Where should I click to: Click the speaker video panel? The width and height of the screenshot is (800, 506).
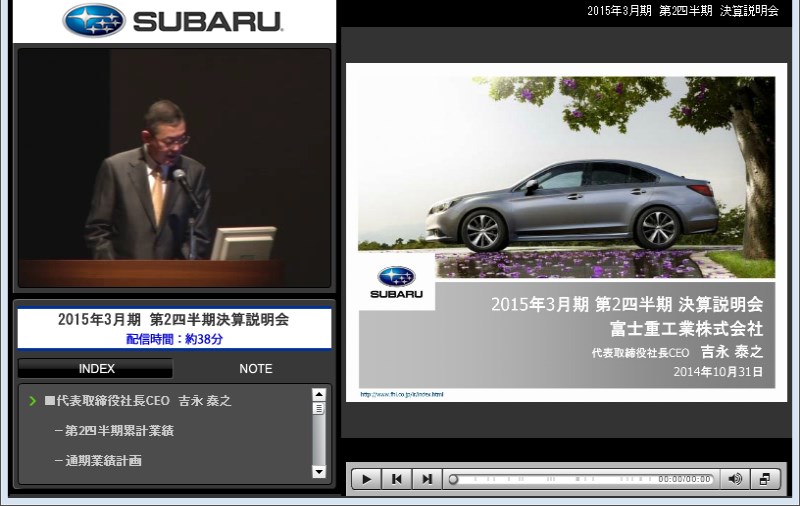click(x=174, y=168)
